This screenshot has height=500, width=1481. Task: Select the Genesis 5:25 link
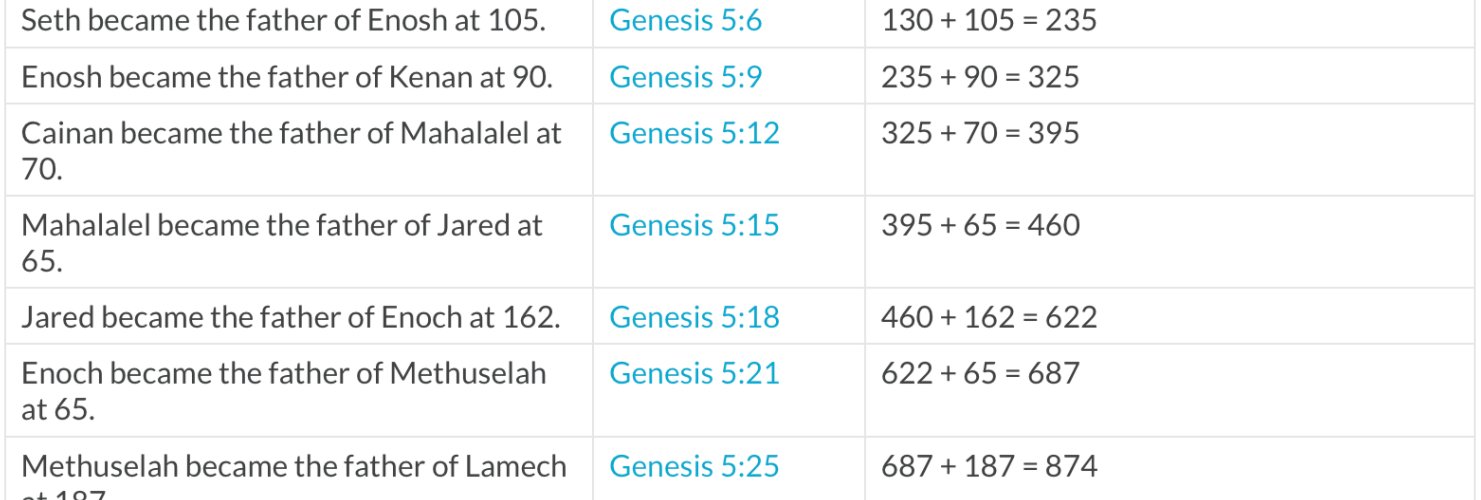(694, 465)
